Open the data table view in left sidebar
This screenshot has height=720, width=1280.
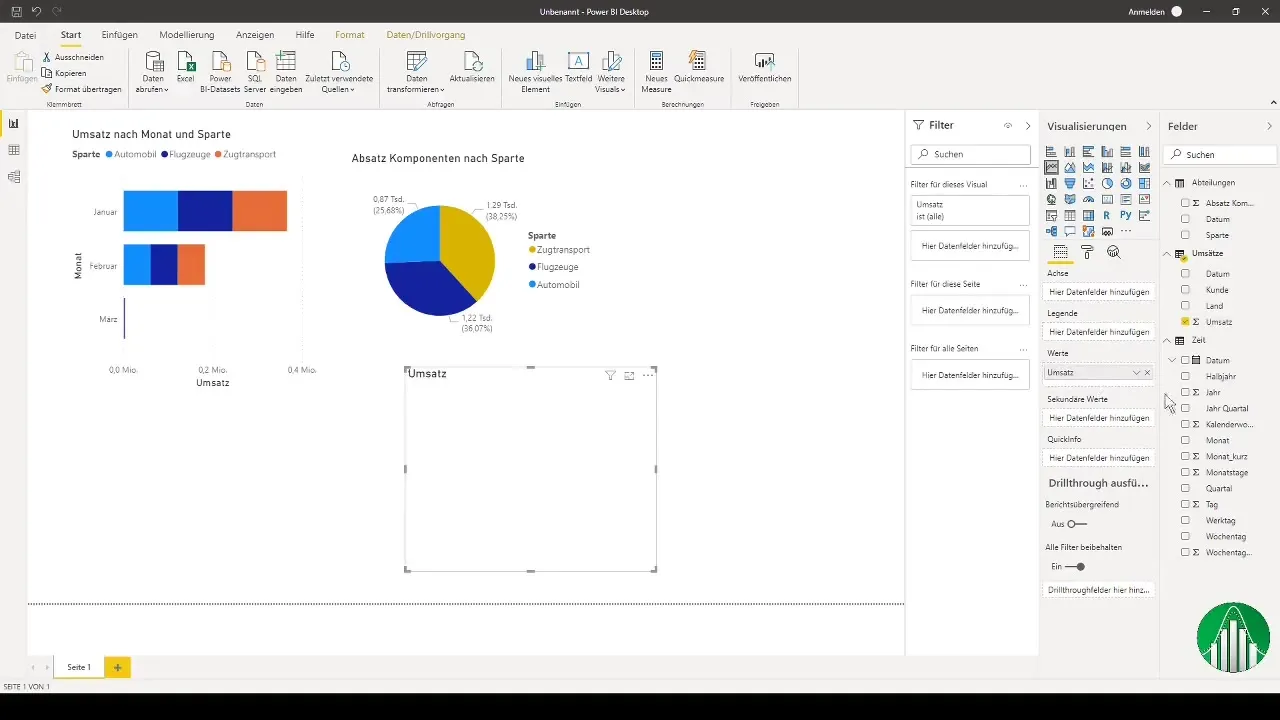13,150
